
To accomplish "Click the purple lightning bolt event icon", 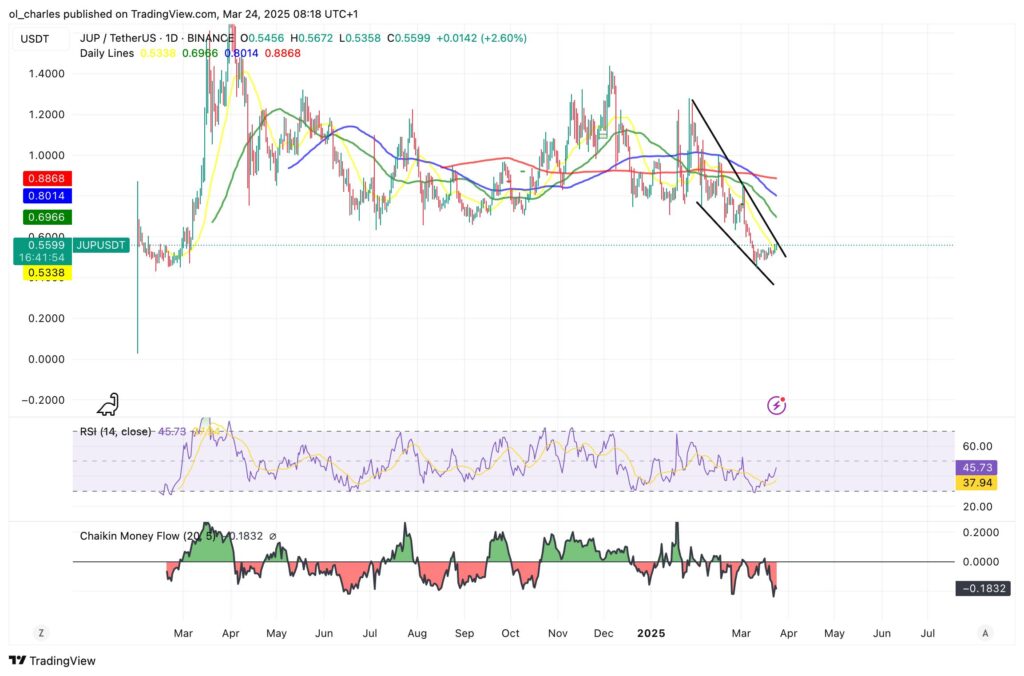I will click(x=776, y=405).
